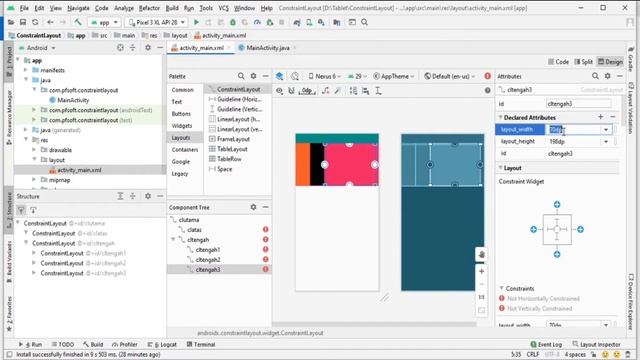640x360 pixels.
Task: Remove declared attribute with minus icon
Action: point(613,117)
